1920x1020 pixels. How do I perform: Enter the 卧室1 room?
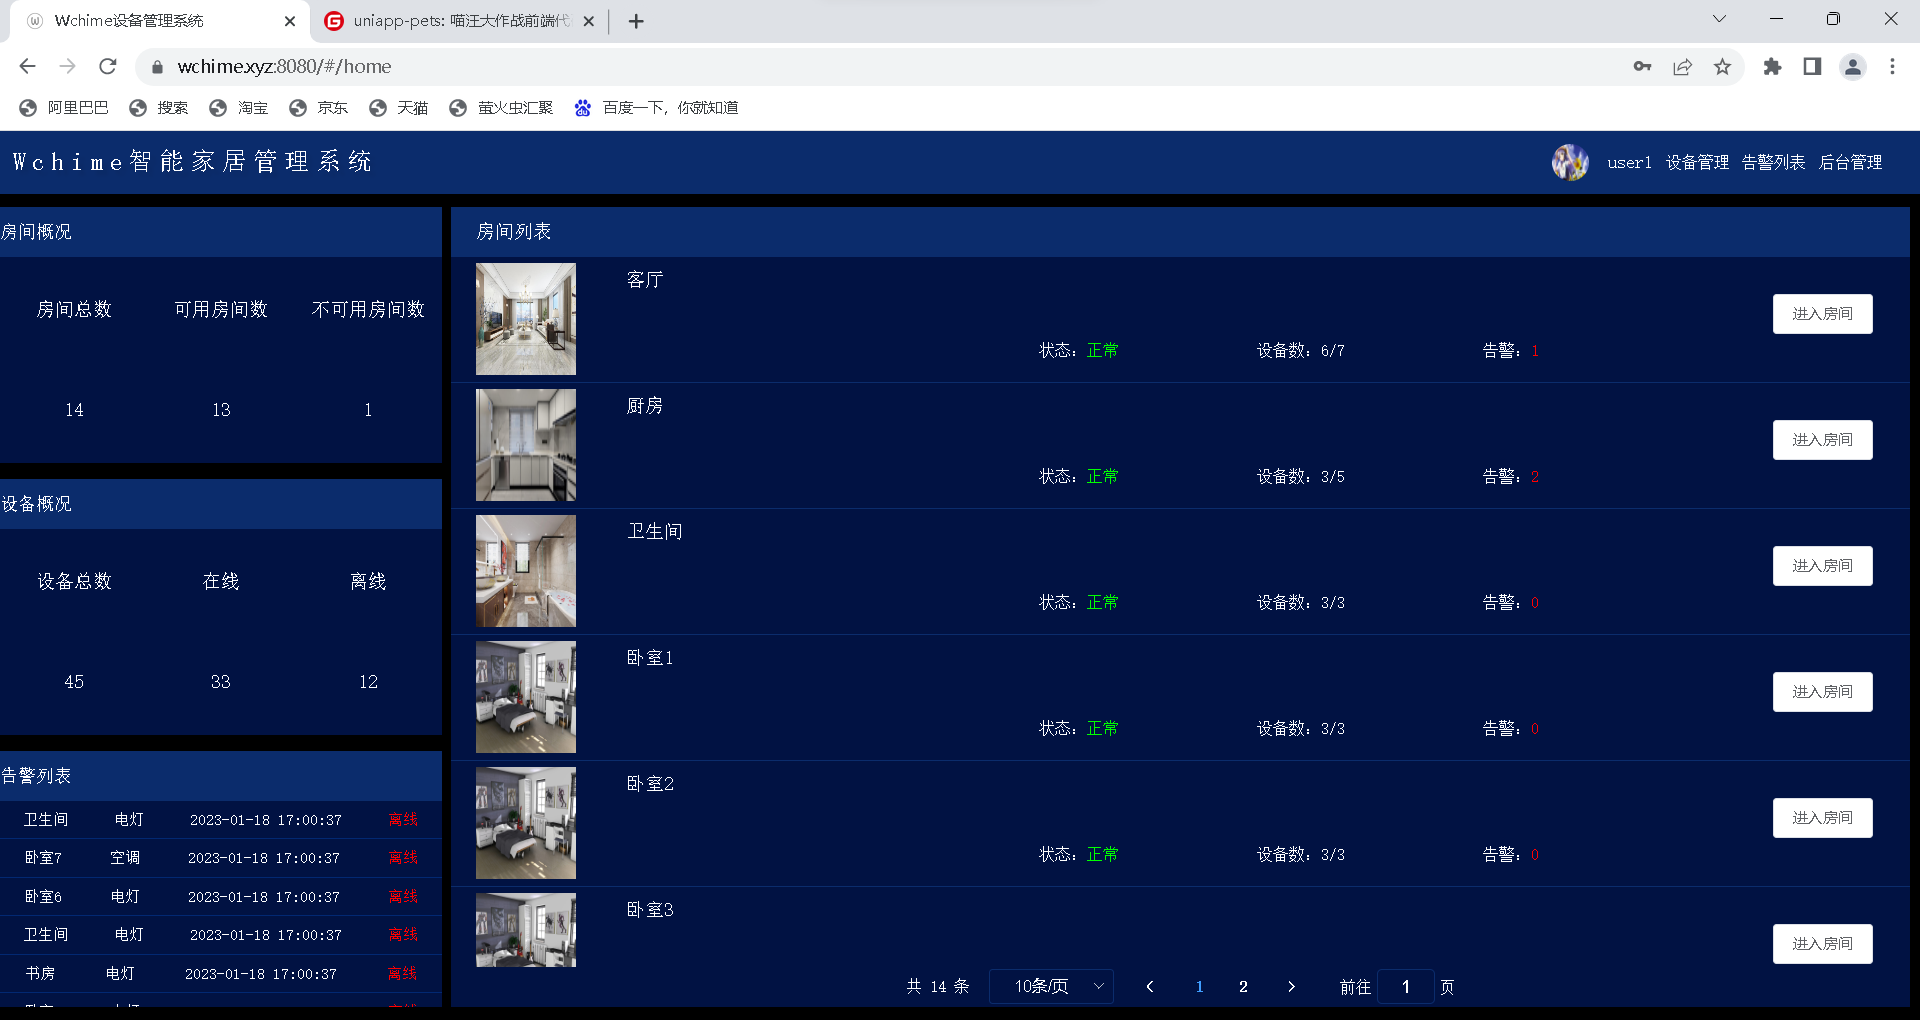[1822, 692]
